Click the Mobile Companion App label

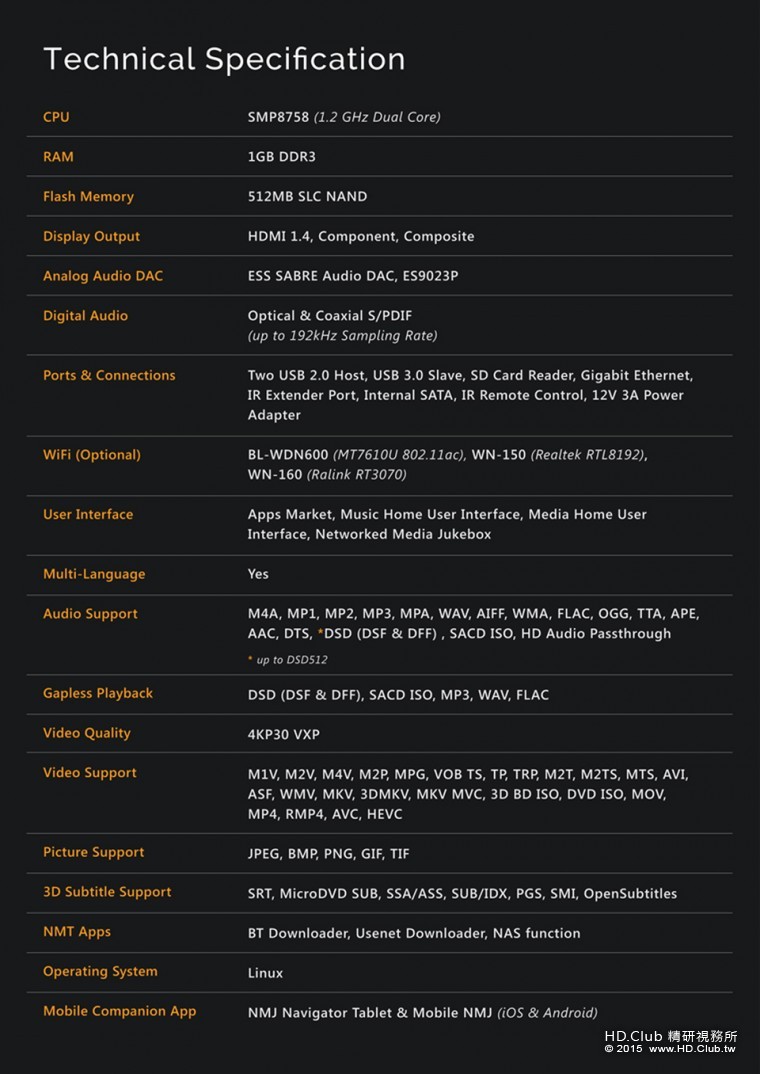point(119,1011)
